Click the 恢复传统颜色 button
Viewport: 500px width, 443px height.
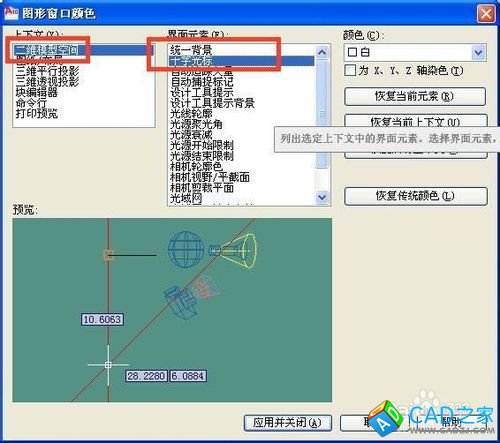coord(416,196)
